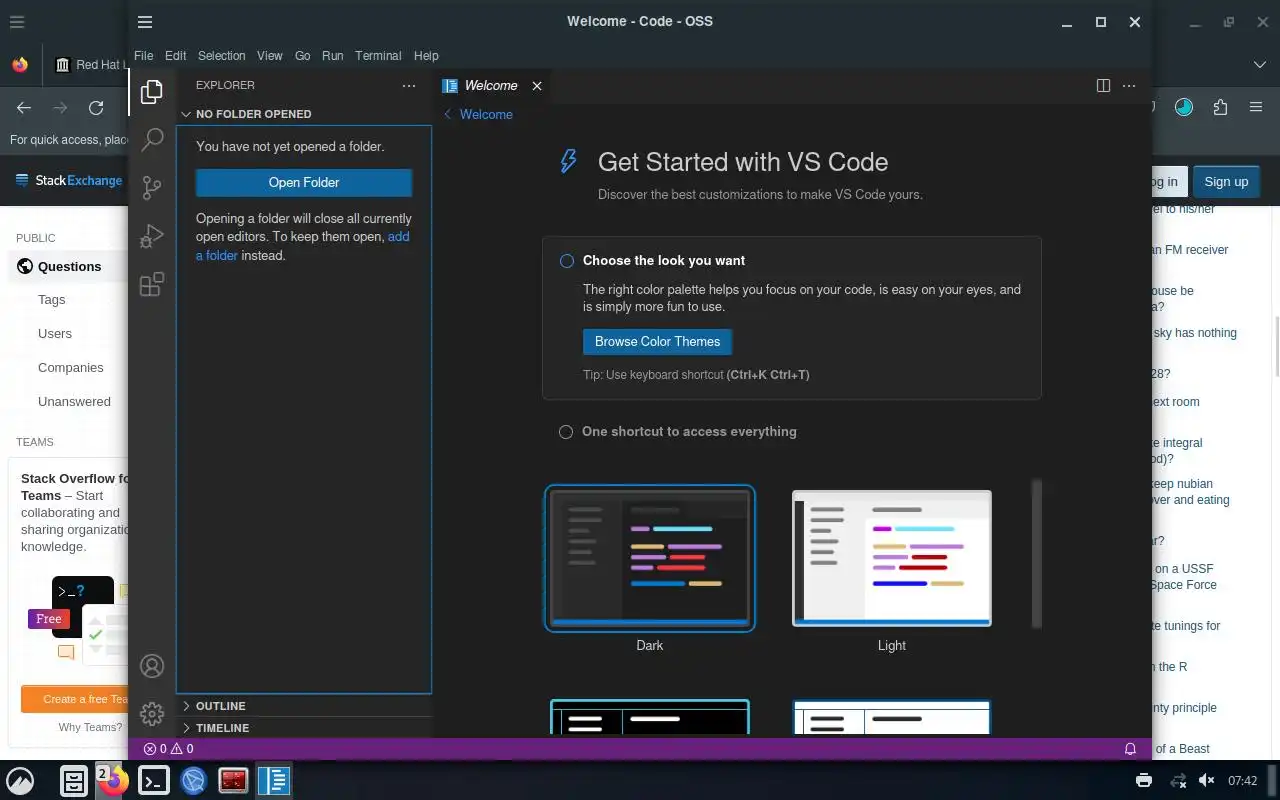This screenshot has width=1280, height=800.
Task: Open Firefox list all tabs dropdown
Action: pyautogui.click(x=1259, y=64)
